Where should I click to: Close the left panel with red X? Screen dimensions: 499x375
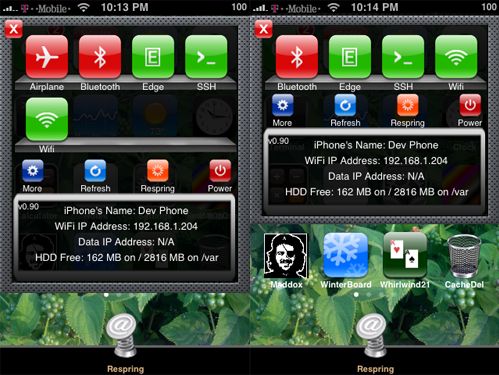pos(14,29)
